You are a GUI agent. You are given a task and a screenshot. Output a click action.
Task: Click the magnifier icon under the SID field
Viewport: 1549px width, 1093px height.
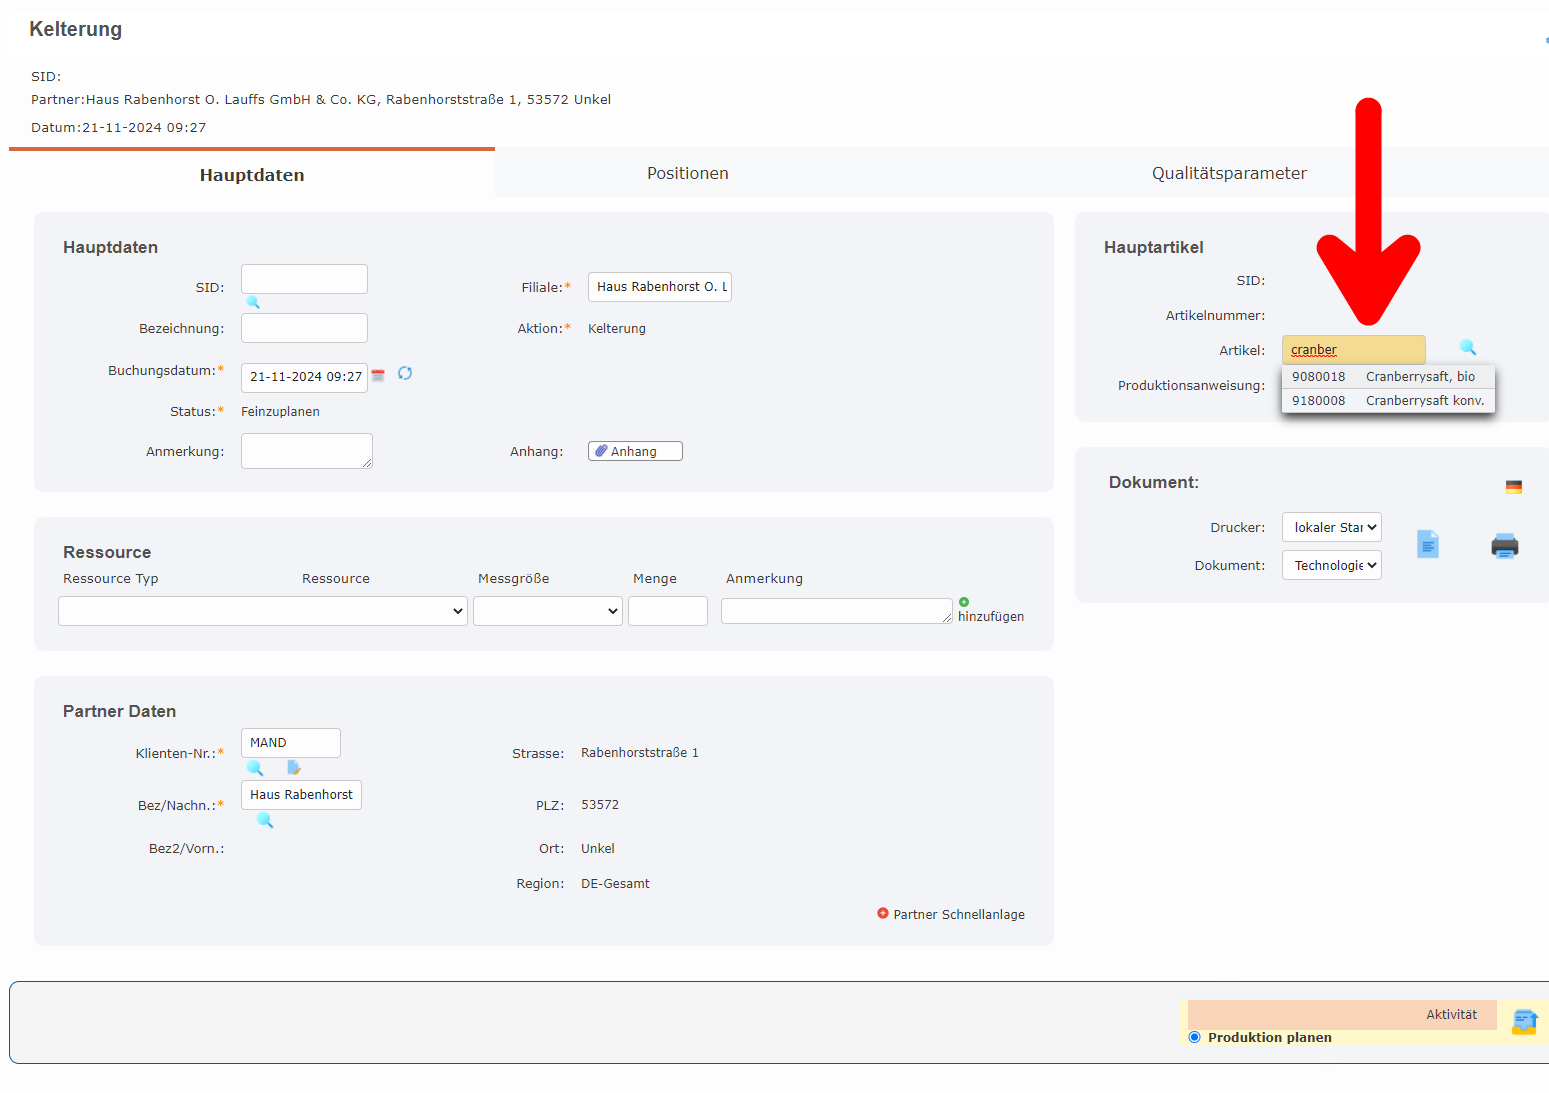pos(253,302)
